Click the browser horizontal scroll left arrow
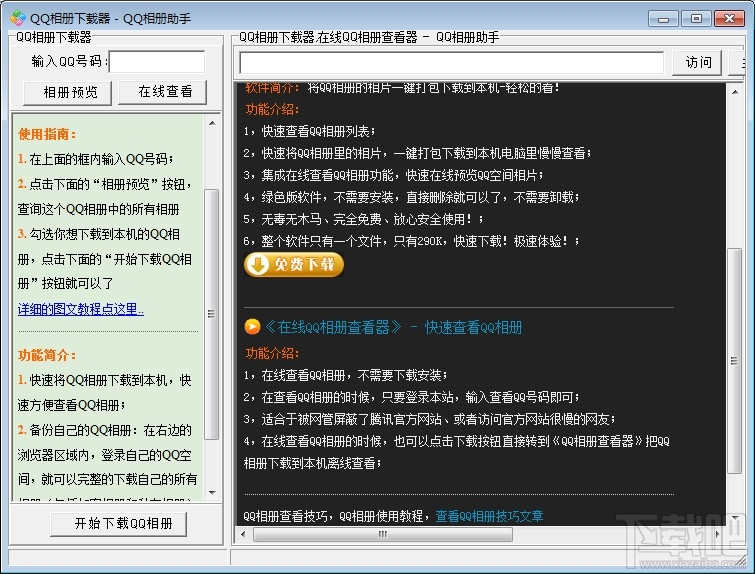 pos(243,534)
